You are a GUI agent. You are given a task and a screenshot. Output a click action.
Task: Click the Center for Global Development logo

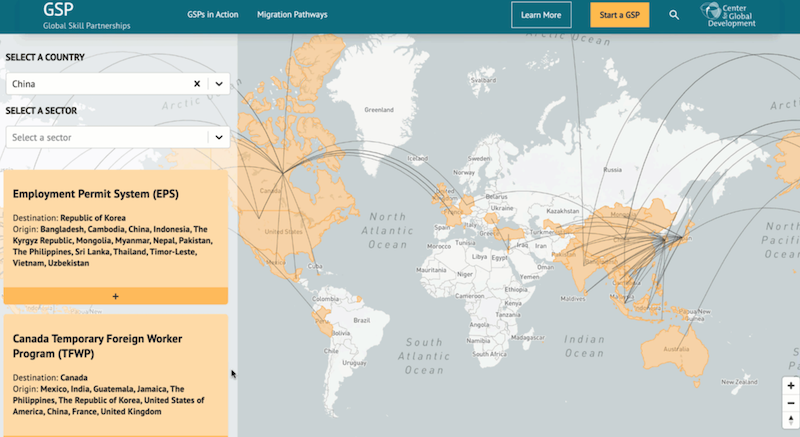click(728, 15)
